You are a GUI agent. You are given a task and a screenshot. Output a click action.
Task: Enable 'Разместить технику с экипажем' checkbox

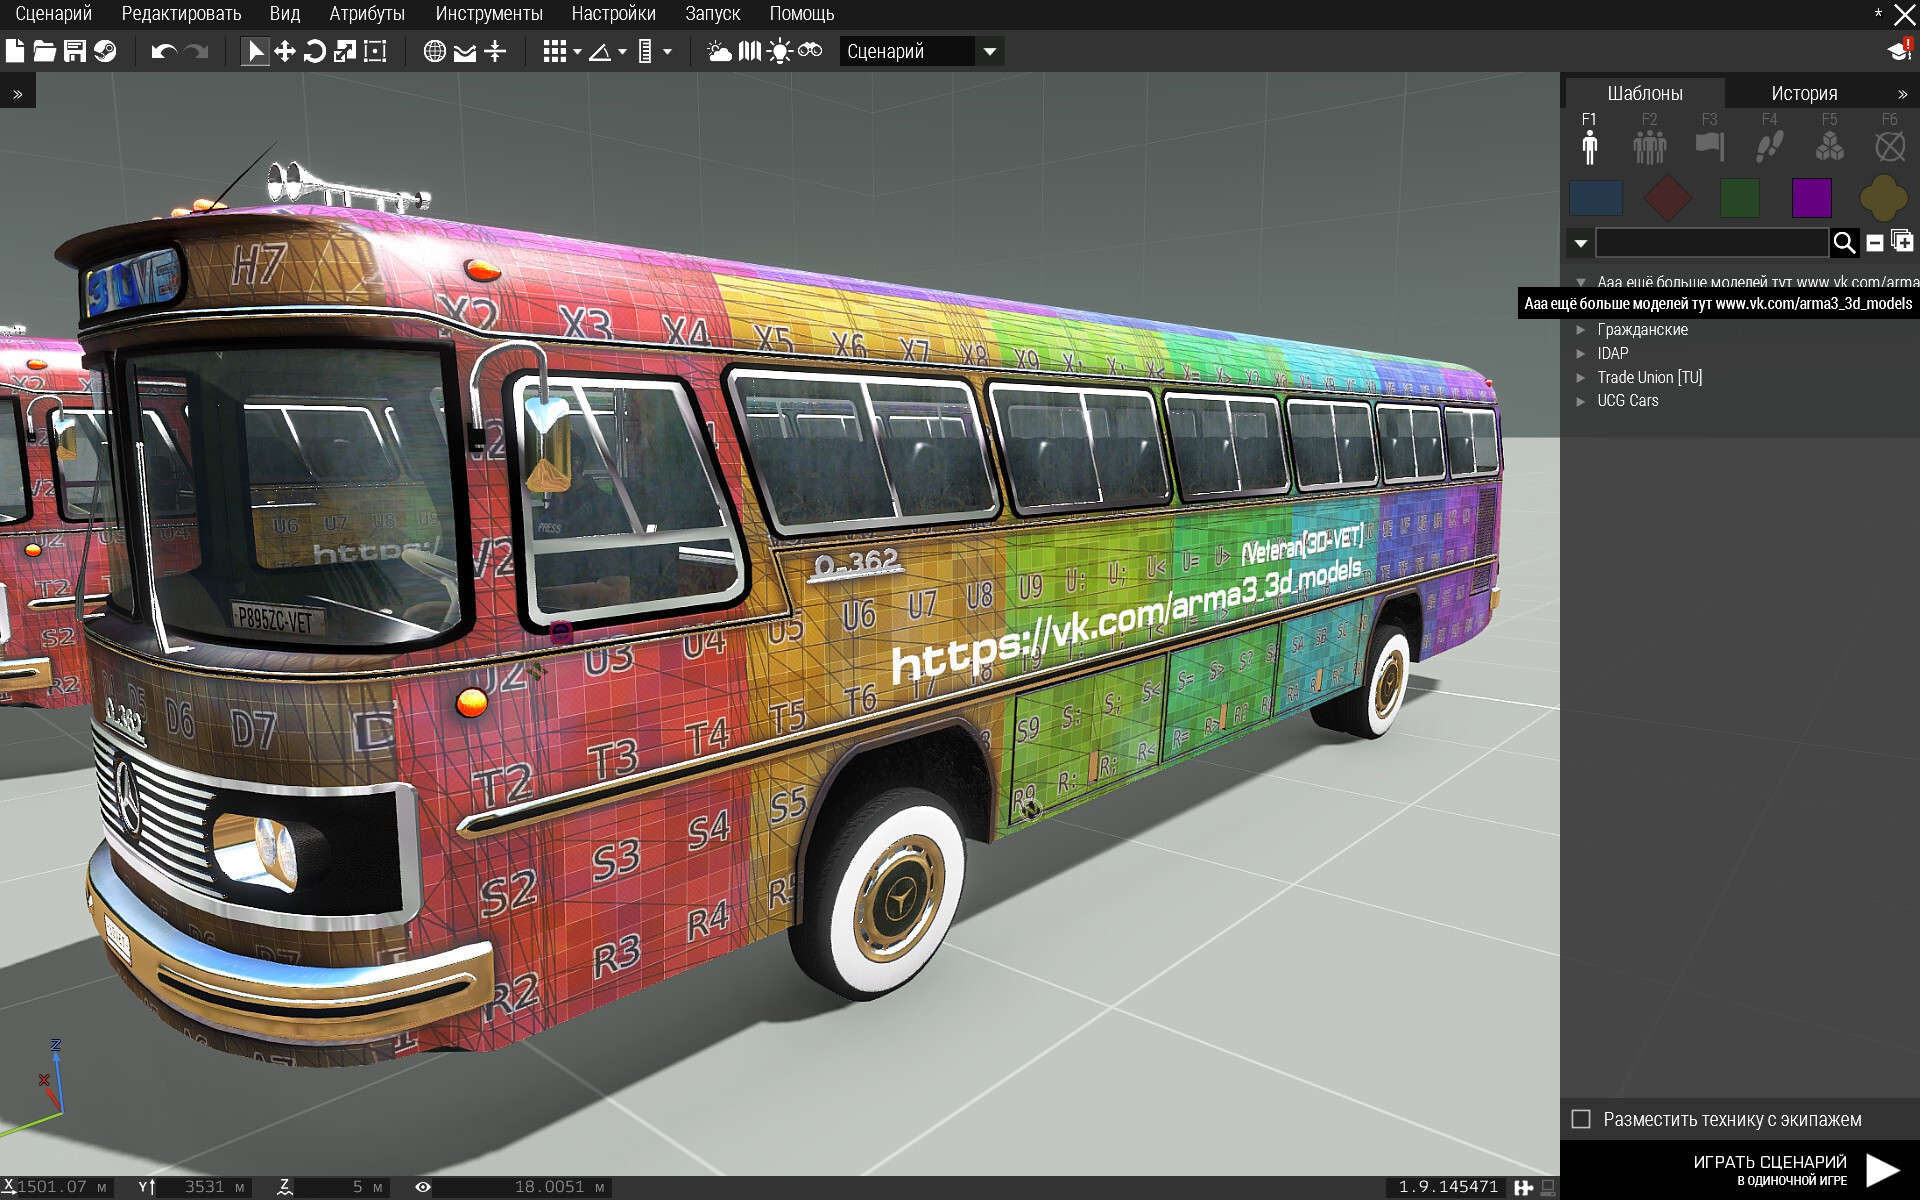(x=1581, y=1119)
